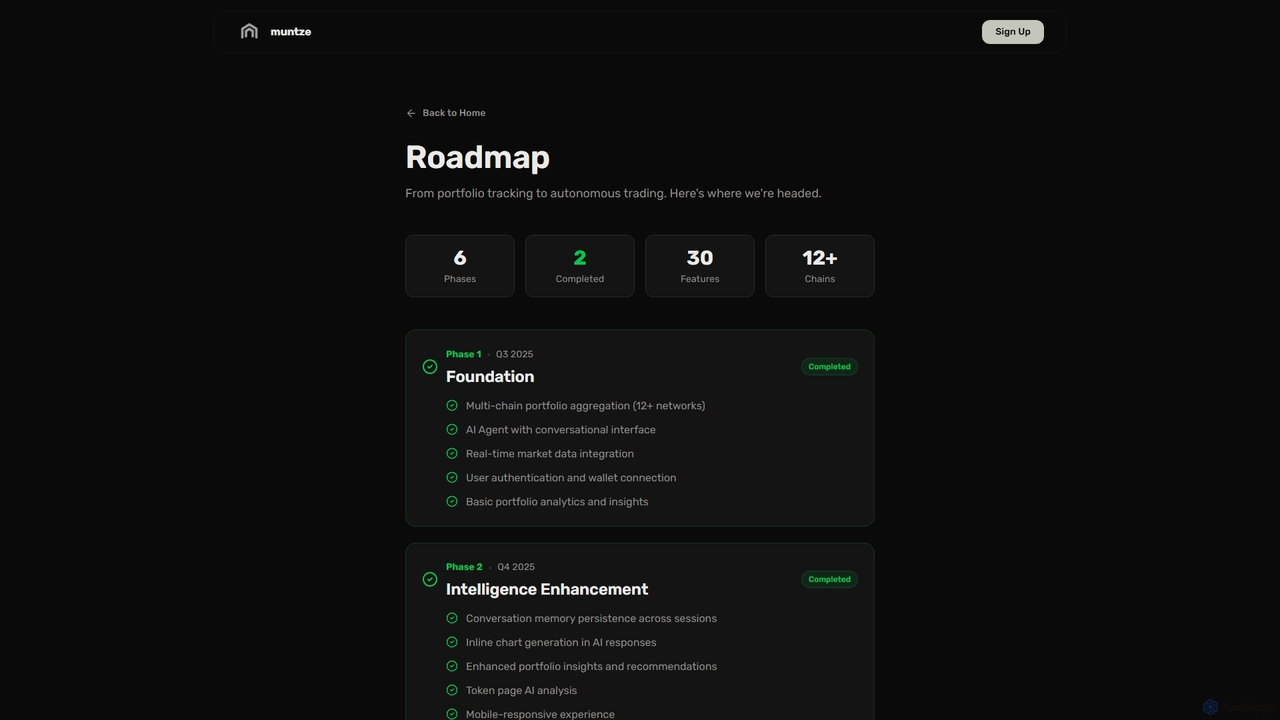
Task: Select the 2 Completed stat card
Action: click(x=580, y=266)
